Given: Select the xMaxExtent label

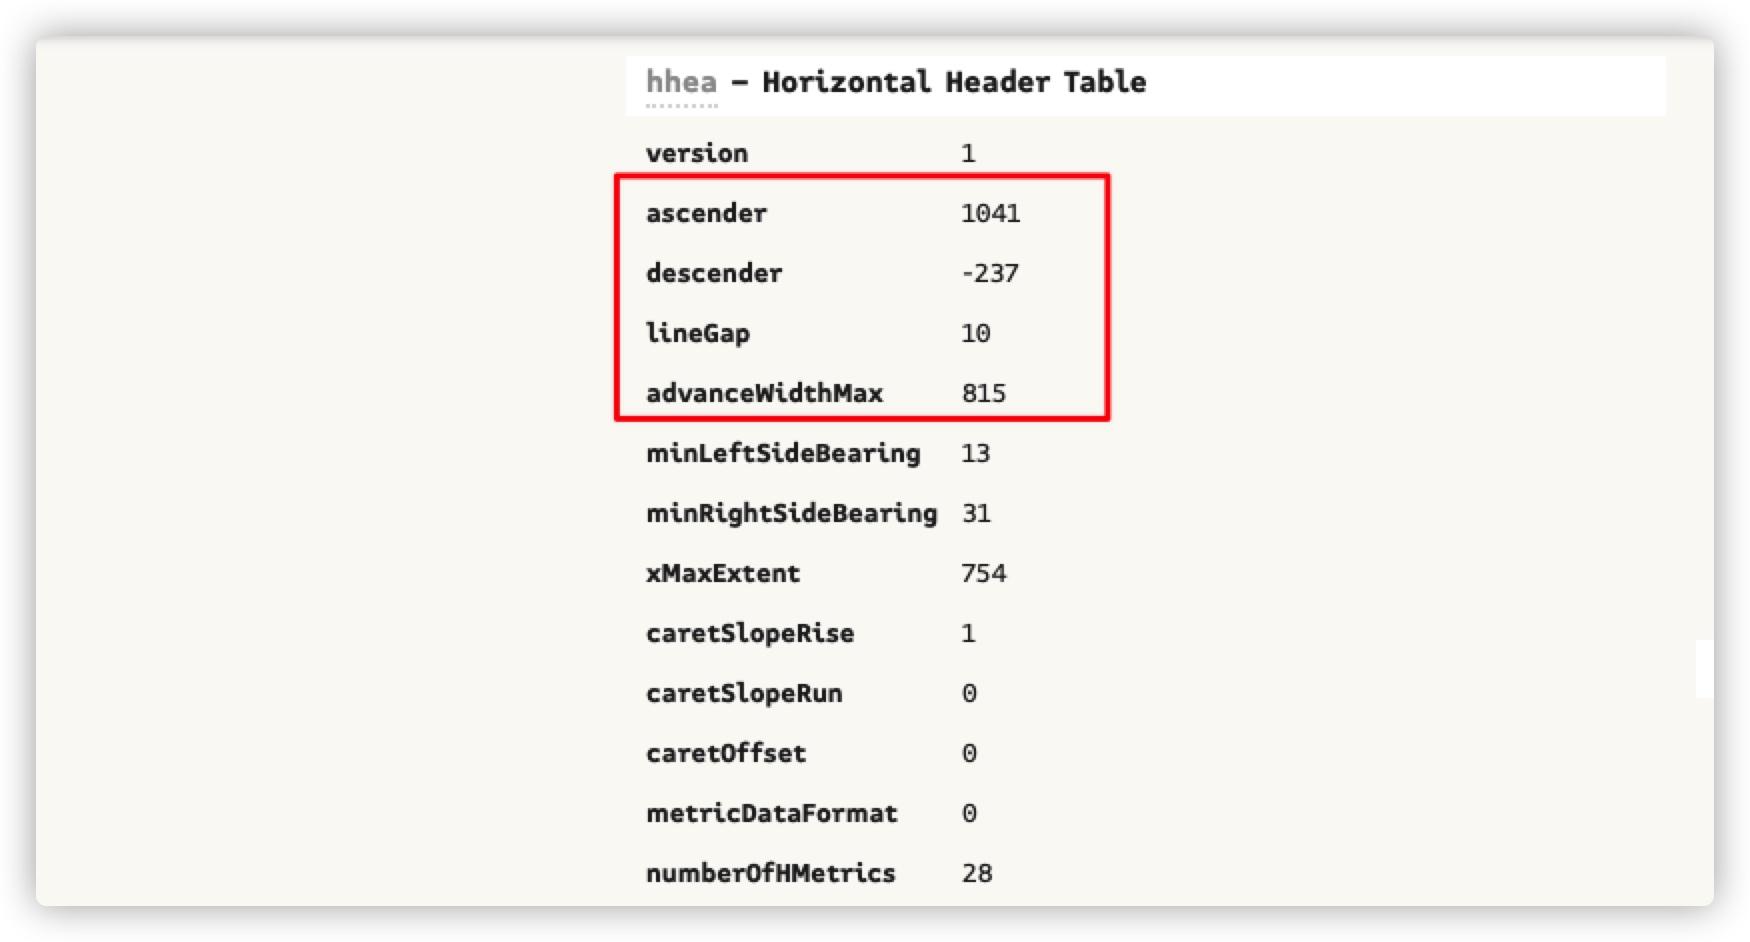Looking at the screenshot, I should click(x=723, y=573).
